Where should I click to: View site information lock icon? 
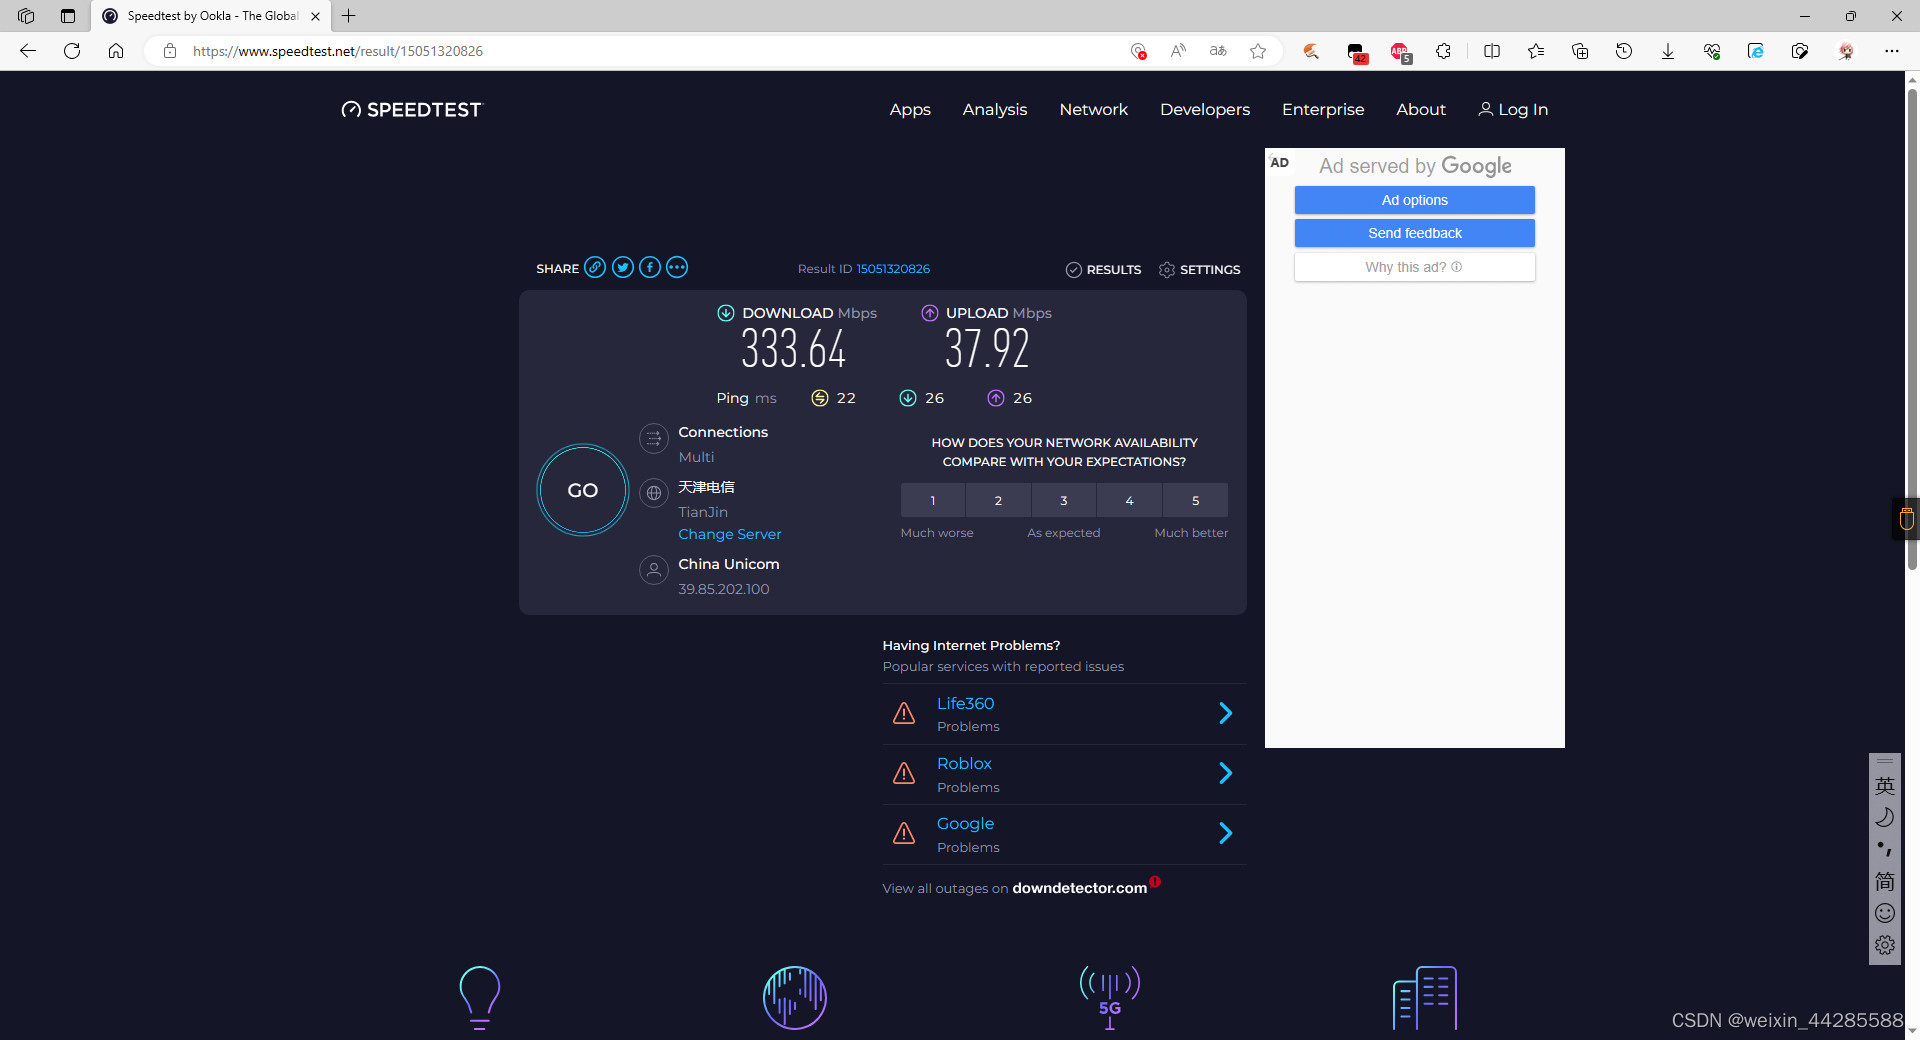pyautogui.click(x=170, y=51)
